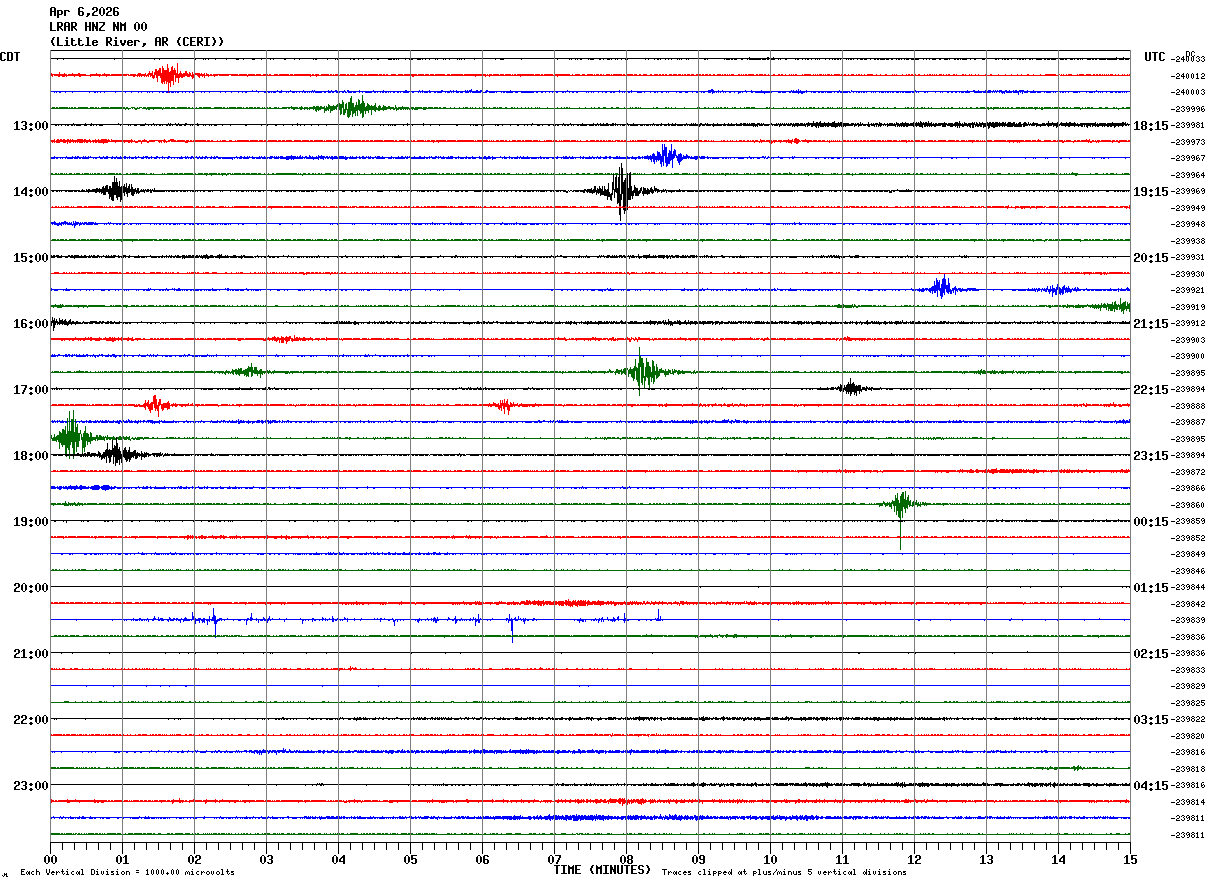Click the 21:15 UTC time label
Image resolution: width=1210 pixels, height=886 pixels.
[x=1151, y=324]
